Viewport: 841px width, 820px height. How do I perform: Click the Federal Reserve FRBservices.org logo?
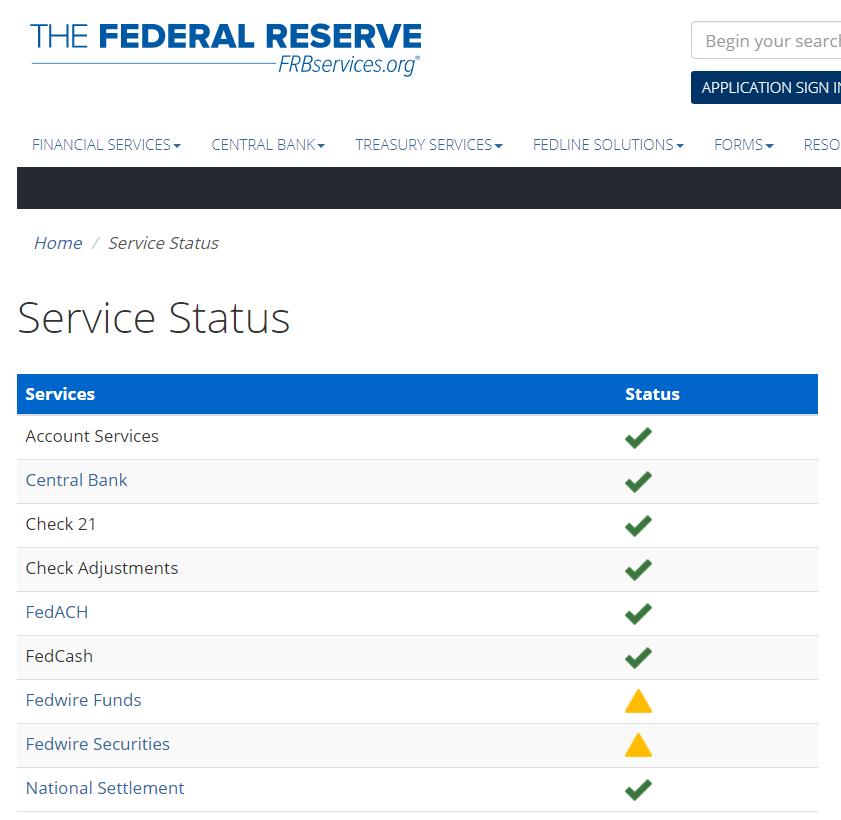pyautogui.click(x=226, y=48)
